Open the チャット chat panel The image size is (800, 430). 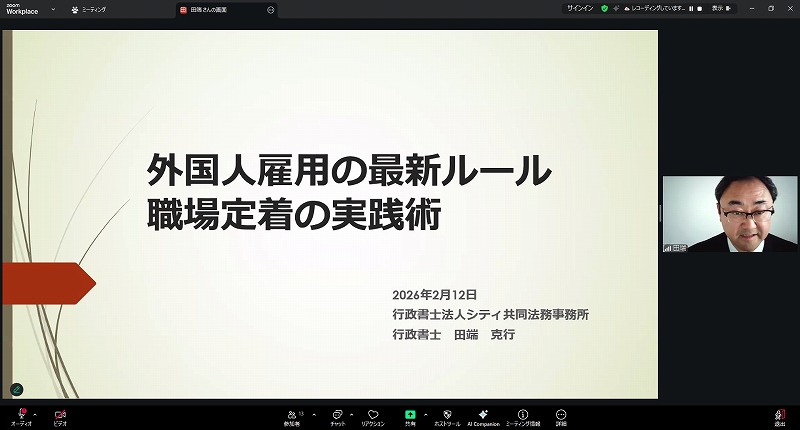(338, 415)
